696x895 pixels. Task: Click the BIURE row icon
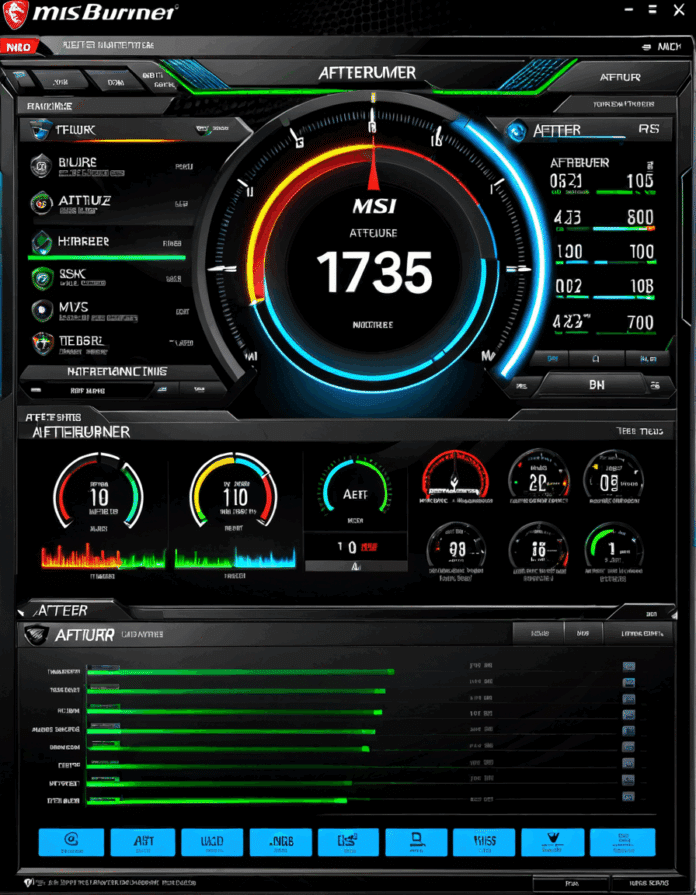41,166
